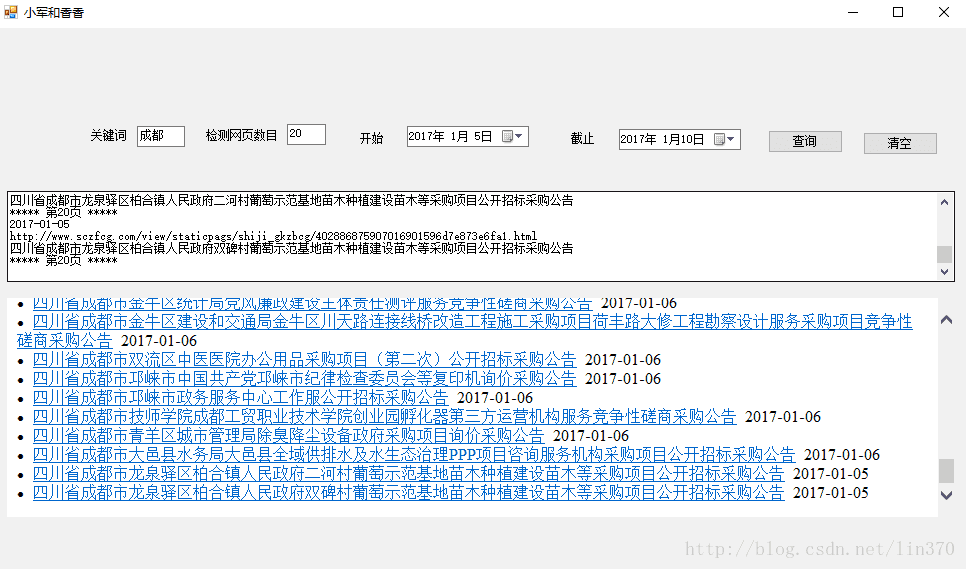Viewport: 966px width, 569px height.
Task: Select the year 2017年 in end date
Action: point(638,140)
